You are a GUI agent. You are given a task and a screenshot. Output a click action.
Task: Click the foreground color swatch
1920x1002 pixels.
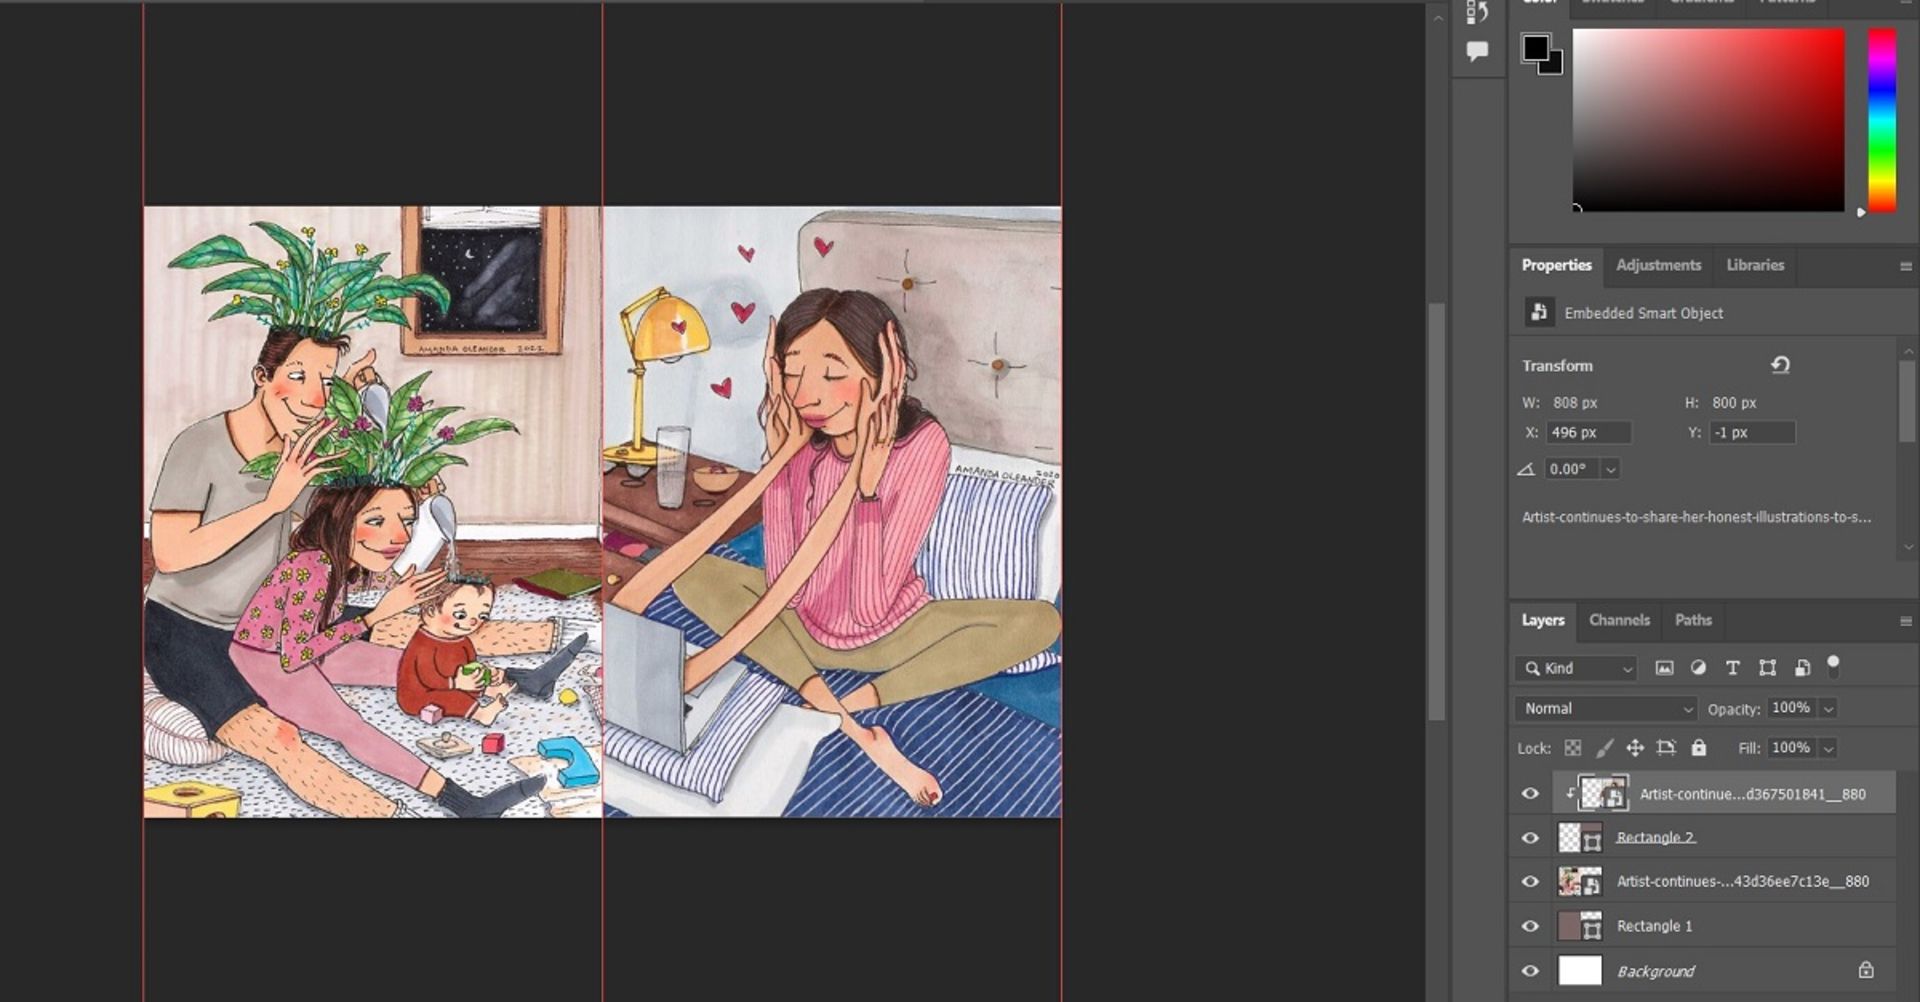click(x=1535, y=47)
